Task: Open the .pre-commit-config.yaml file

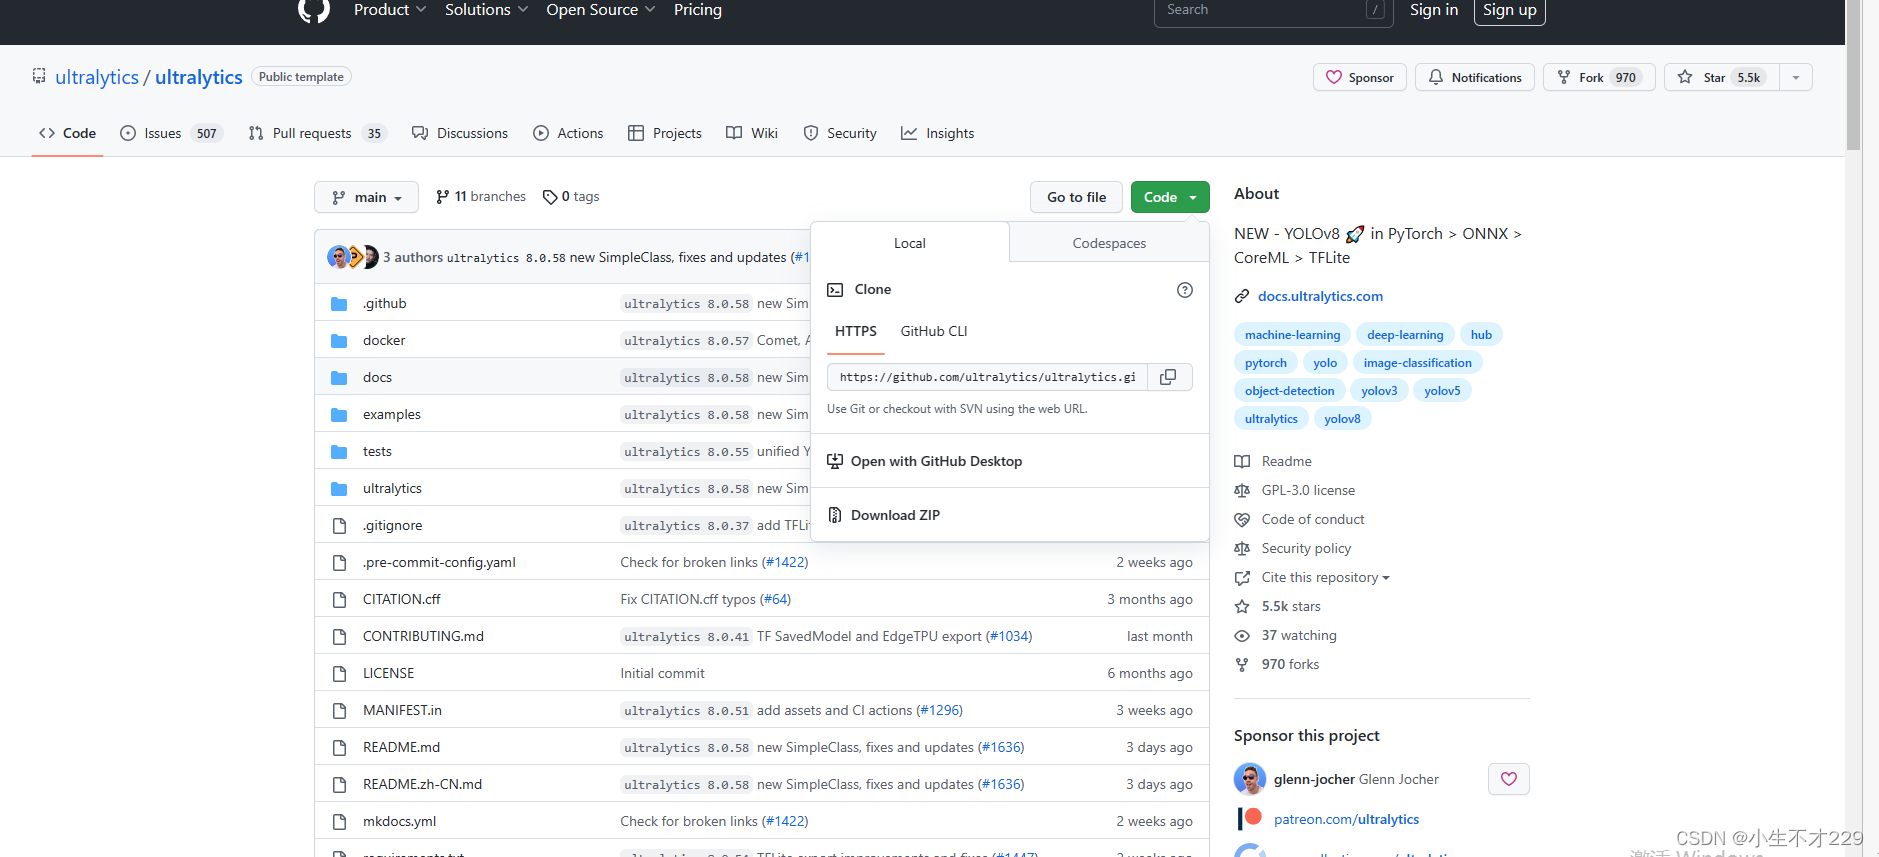Action: click(439, 563)
